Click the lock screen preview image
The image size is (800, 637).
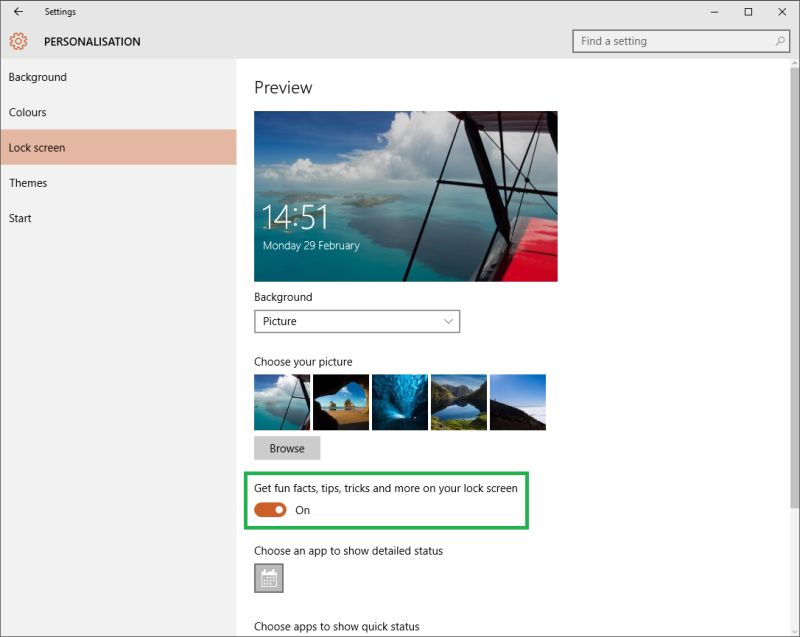[406, 195]
